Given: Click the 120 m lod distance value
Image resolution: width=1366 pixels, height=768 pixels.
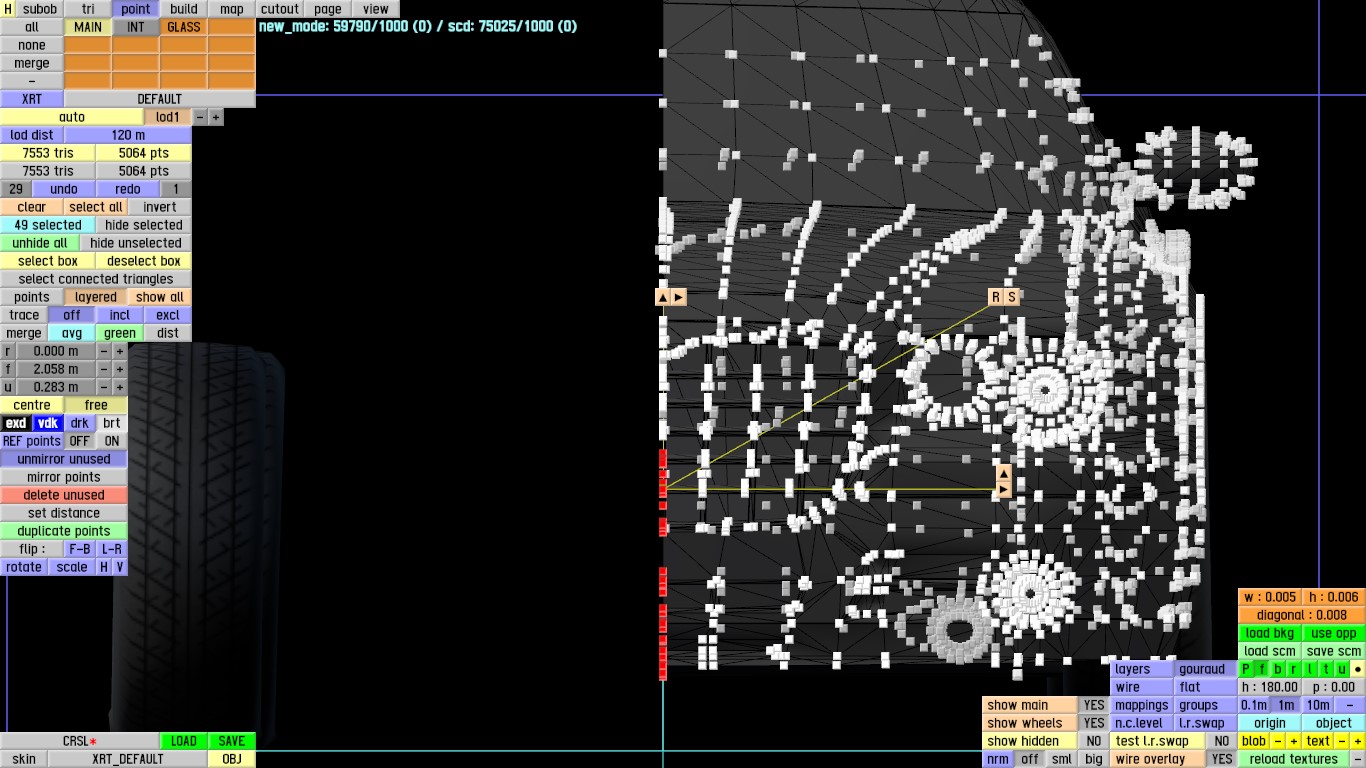Looking at the screenshot, I should click(128, 135).
